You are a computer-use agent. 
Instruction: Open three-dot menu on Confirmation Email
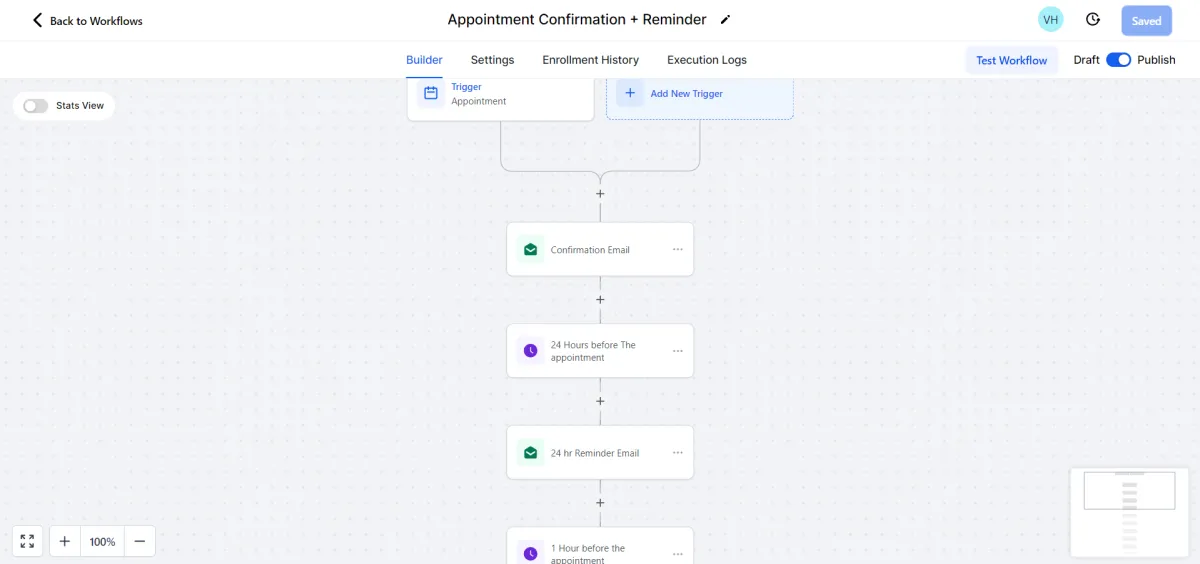pos(677,249)
